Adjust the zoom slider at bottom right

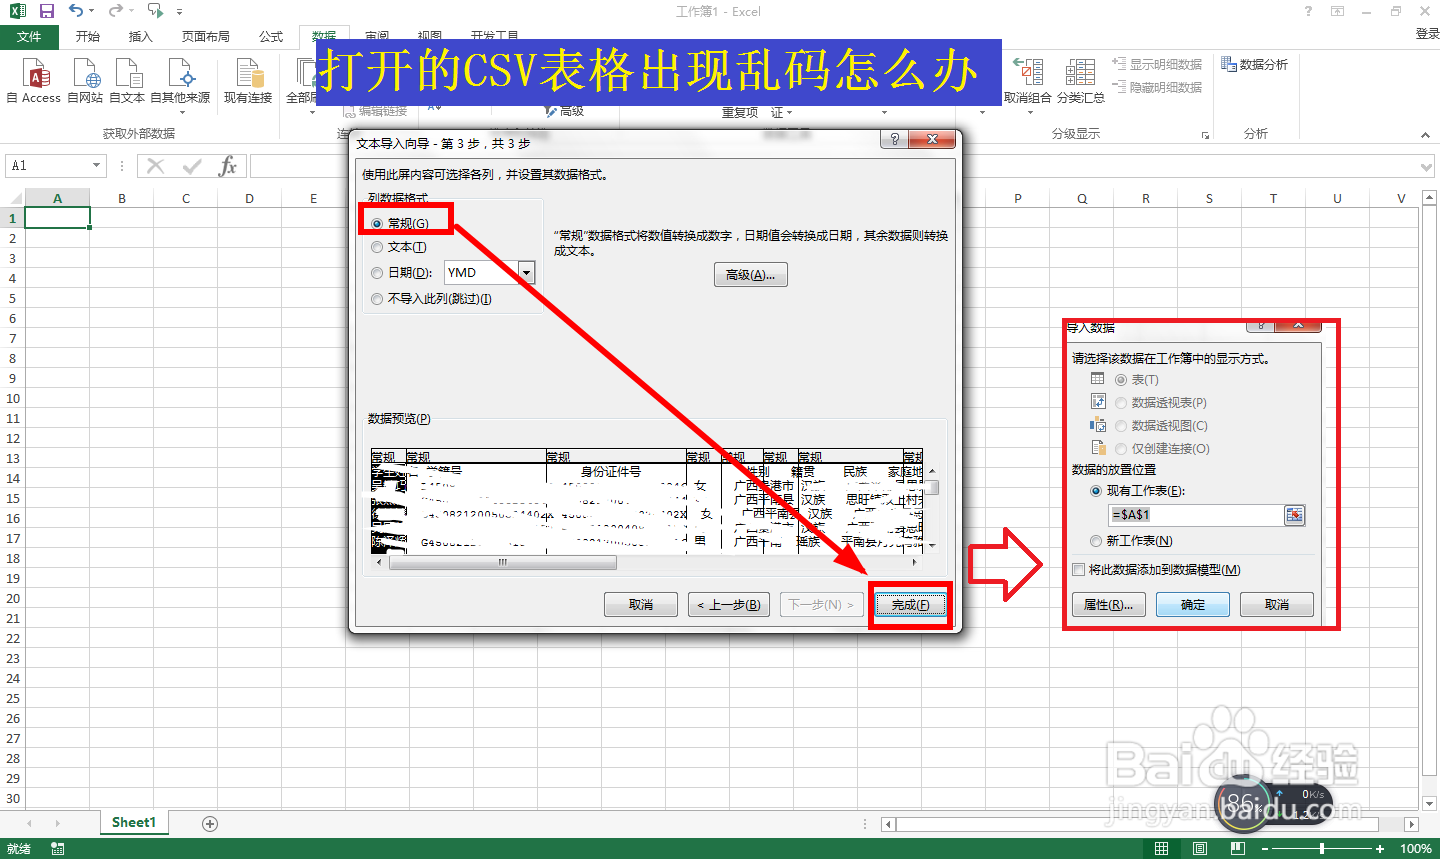(1323, 848)
